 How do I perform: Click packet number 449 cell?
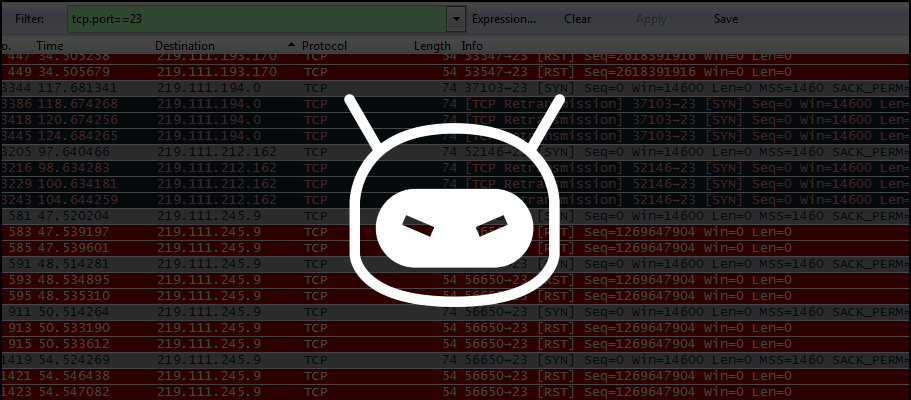(22, 72)
